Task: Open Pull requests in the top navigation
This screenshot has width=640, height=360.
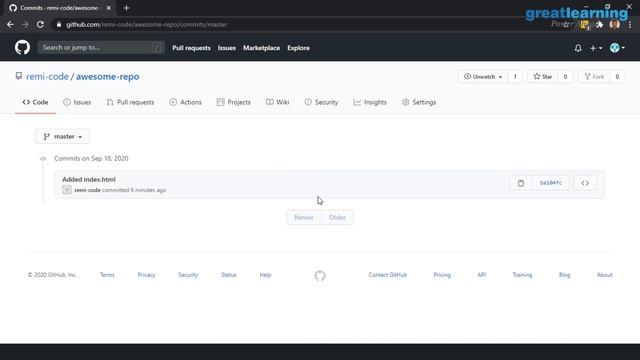Action: point(191,48)
